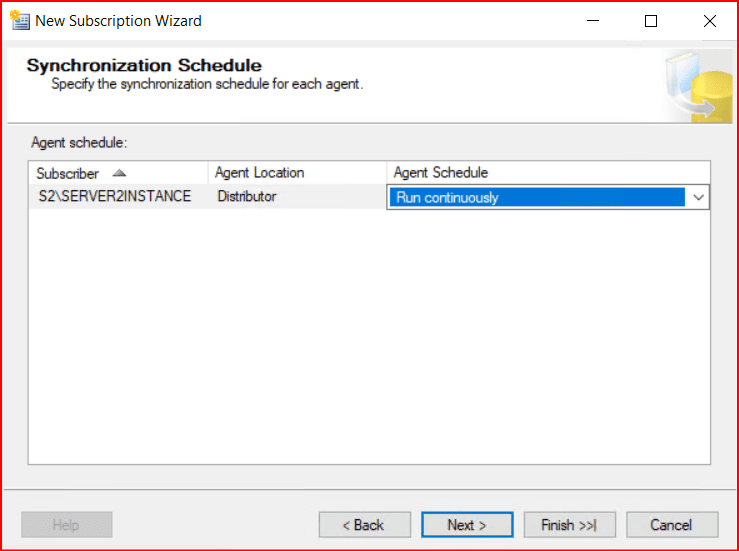
Task: Click the Finish >>| button
Action: pyautogui.click(x=569, y=525)
